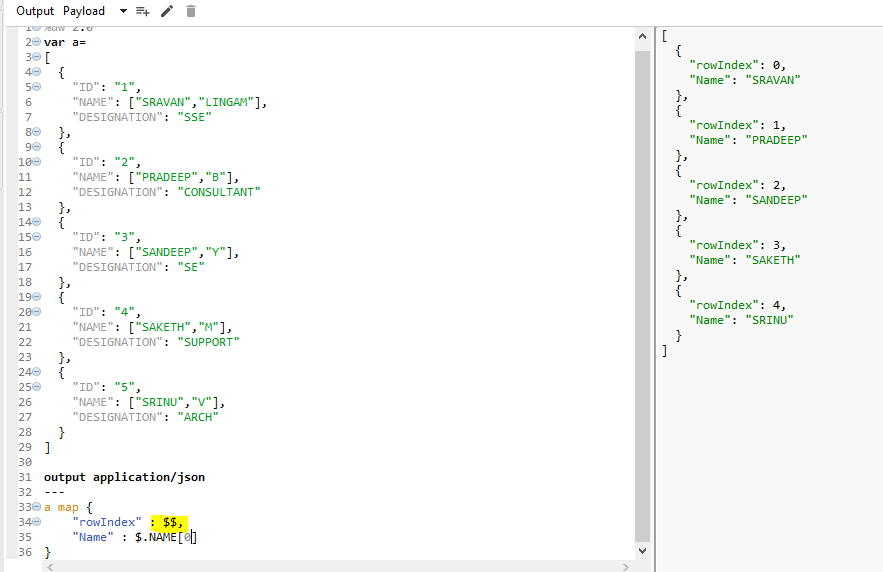Click "rowIndex" key on editor line 34
This screenshot has height=572, width=883.
pos(107,522)
